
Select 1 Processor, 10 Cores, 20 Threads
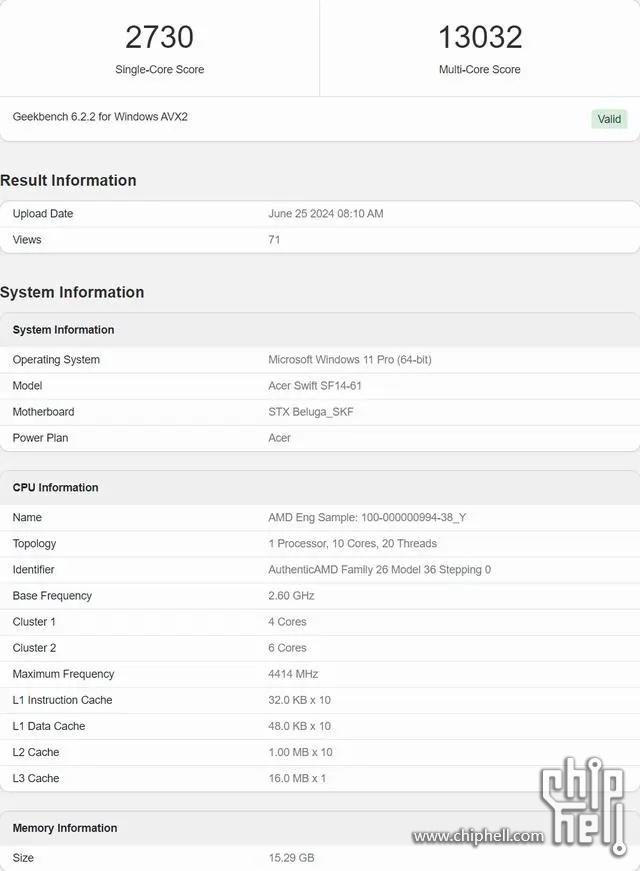click(353, 544)
